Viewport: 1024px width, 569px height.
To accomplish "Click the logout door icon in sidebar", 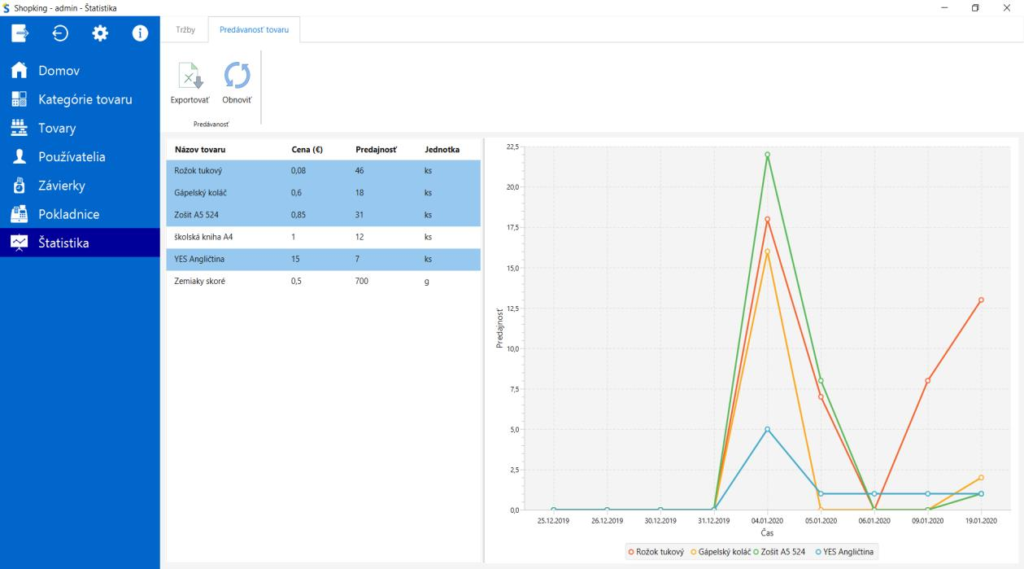I will point(20,33).
